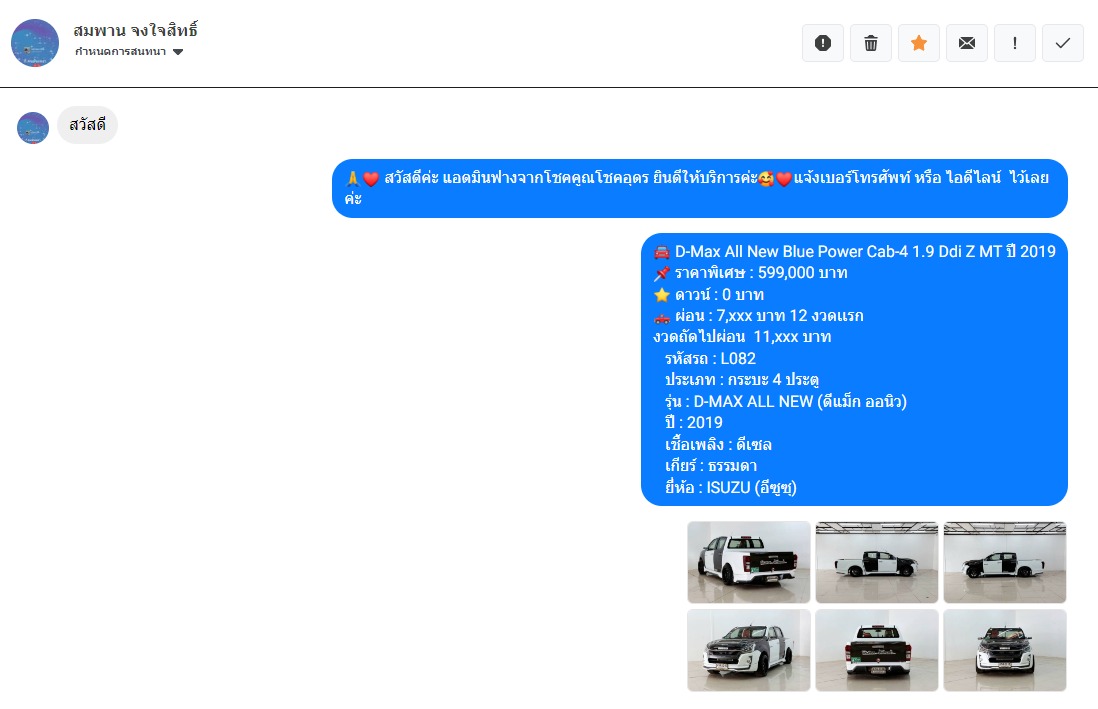Select the car code line L082
The image size is (1098, 709).
[711, 359]
